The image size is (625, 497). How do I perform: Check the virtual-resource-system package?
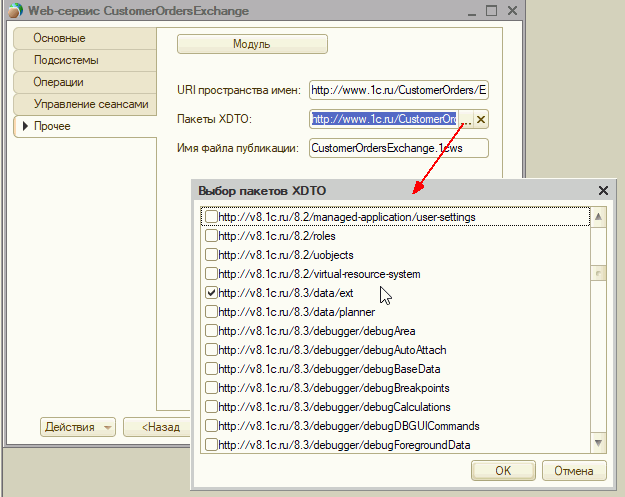pos(211,274)
